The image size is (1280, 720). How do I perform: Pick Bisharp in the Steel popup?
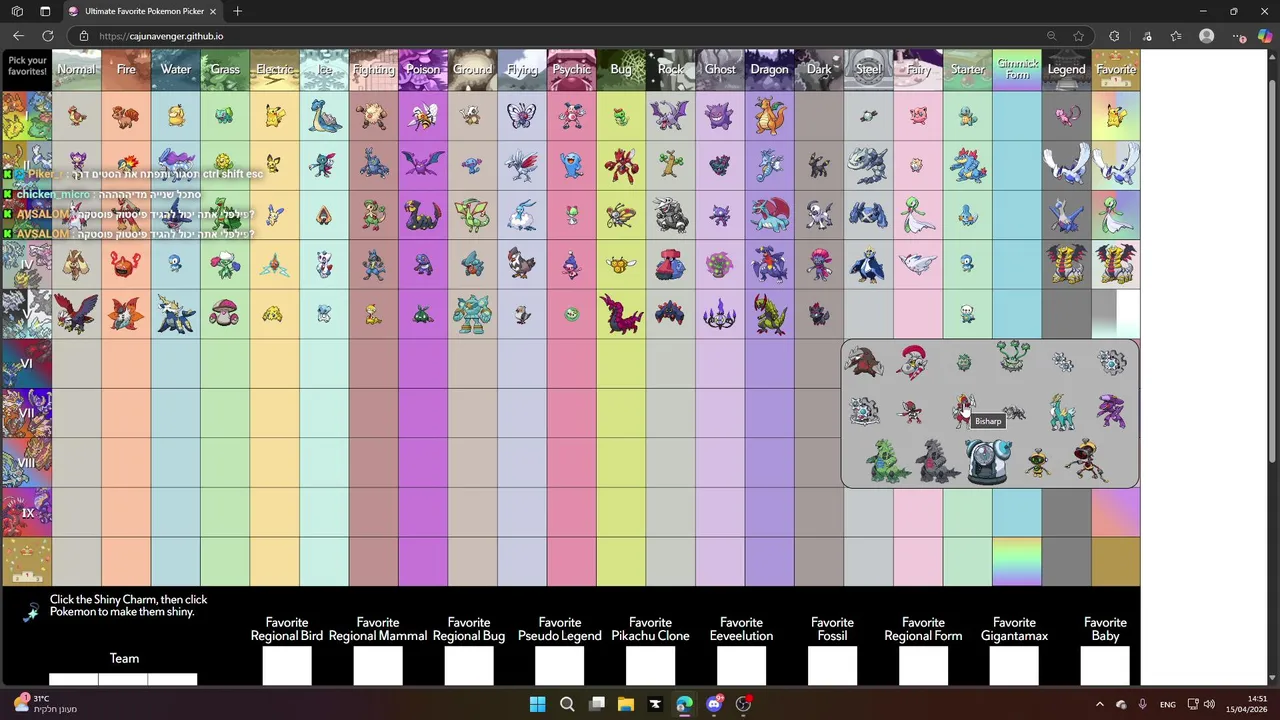[963, 409]
